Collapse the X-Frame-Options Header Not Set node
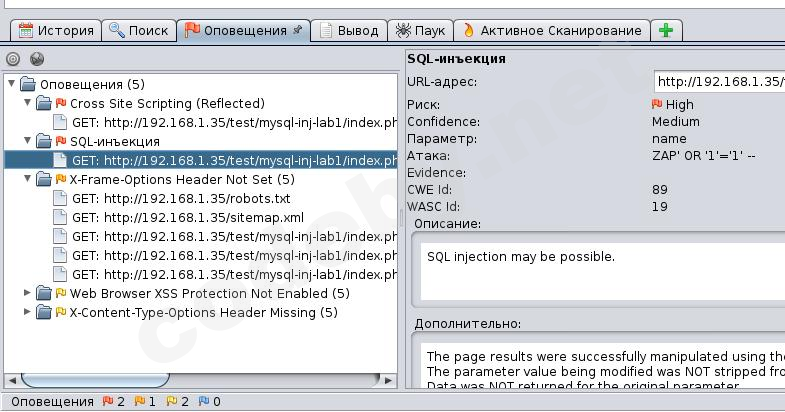The height and width of the screenshot is (412, 785). tap(28, 179)
